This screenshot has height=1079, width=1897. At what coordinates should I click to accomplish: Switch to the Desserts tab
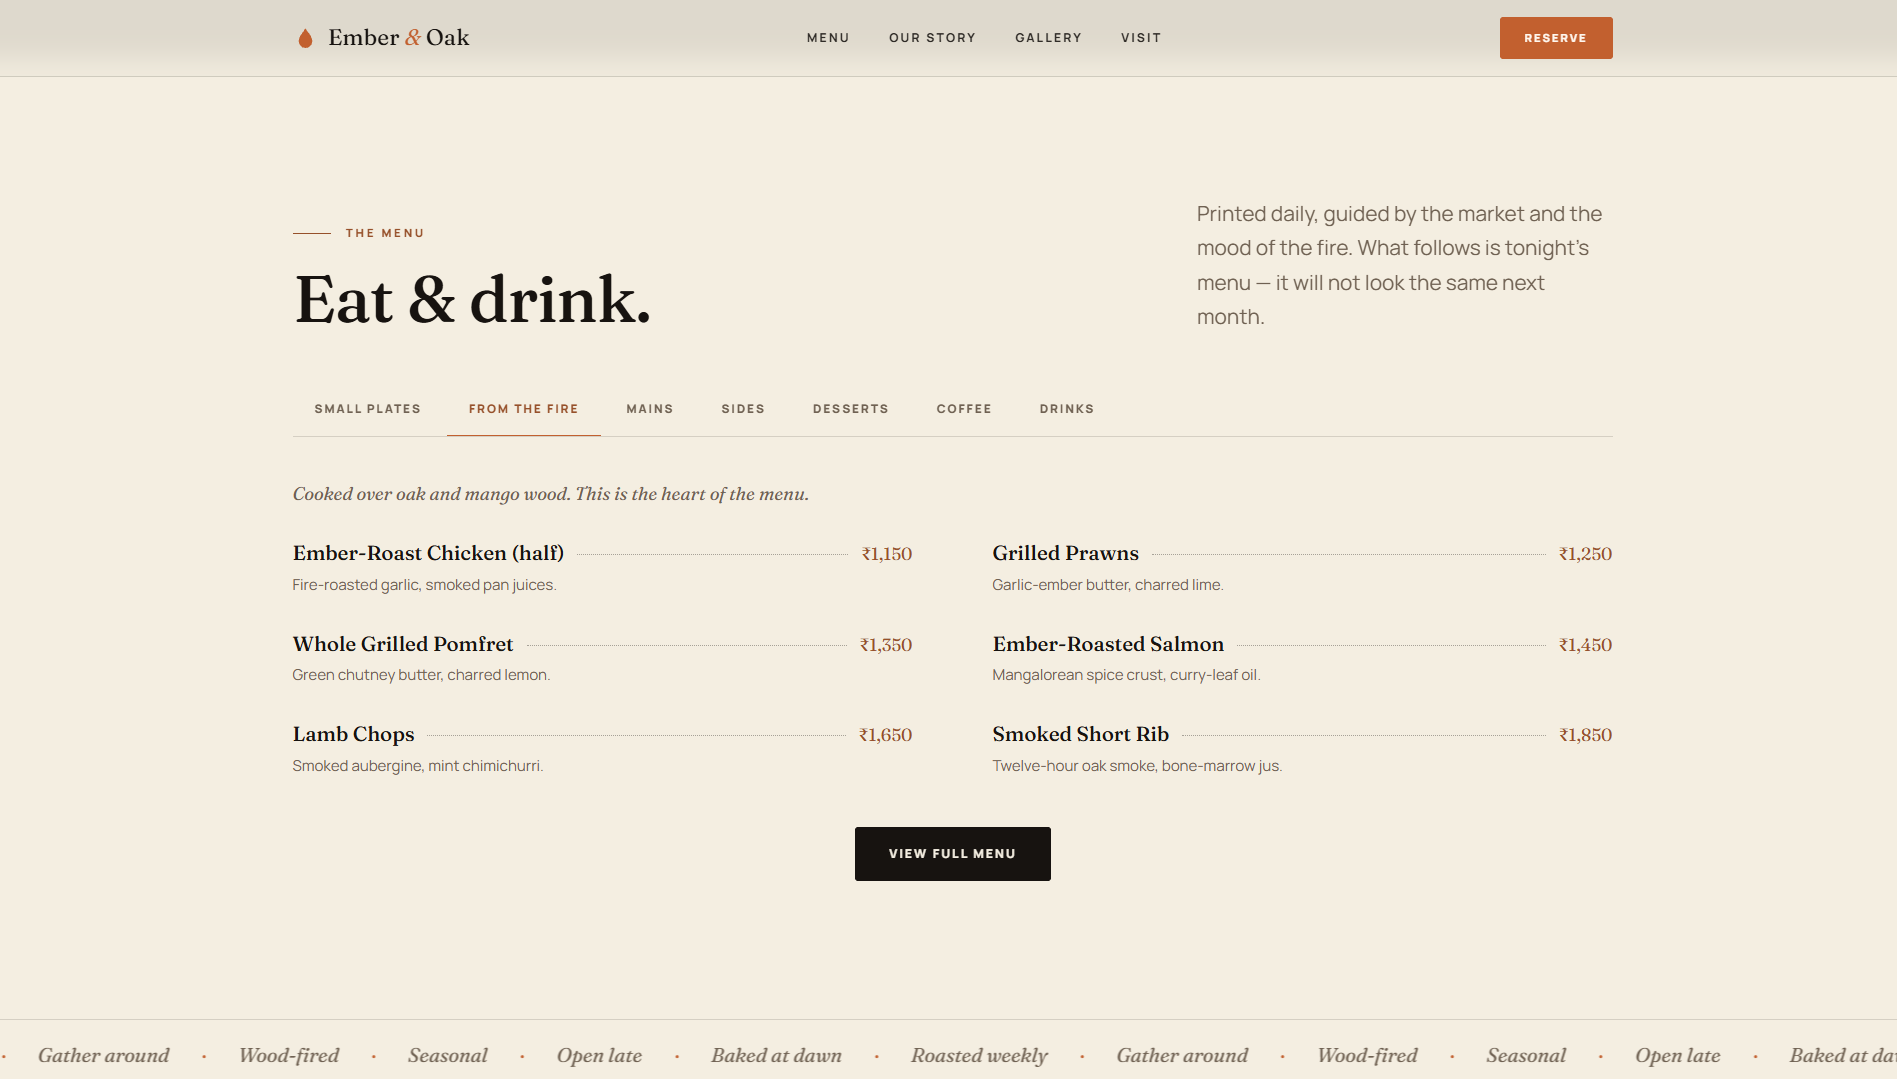click(x=851, y=409)
